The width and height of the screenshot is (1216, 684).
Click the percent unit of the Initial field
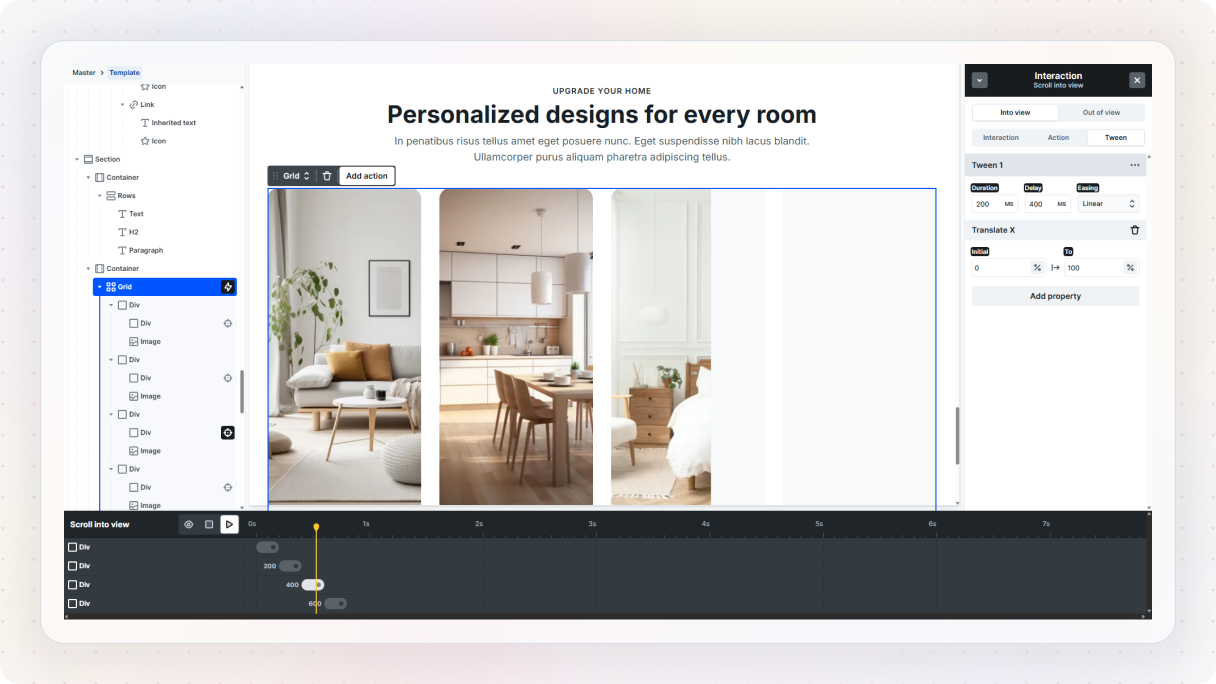[1037, 268]
